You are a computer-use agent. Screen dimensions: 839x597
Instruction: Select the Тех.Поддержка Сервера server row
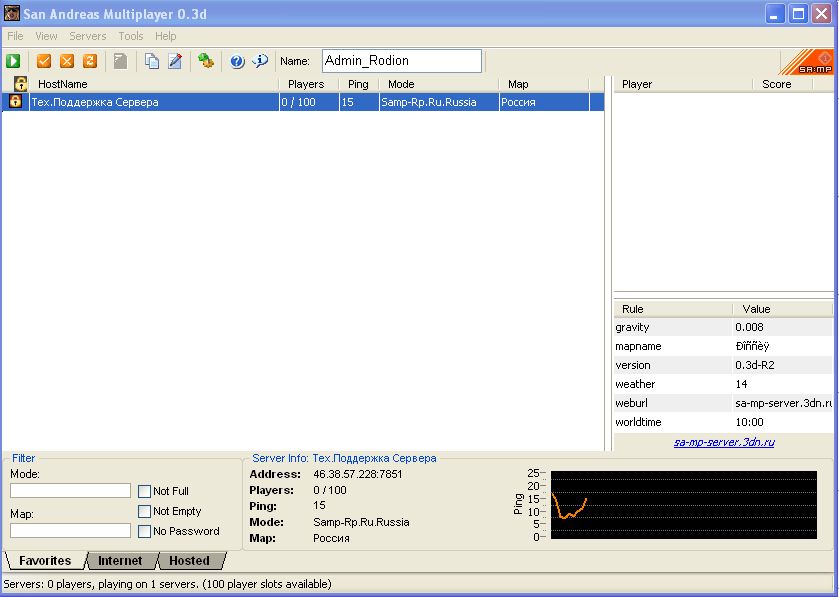[303, 102]
